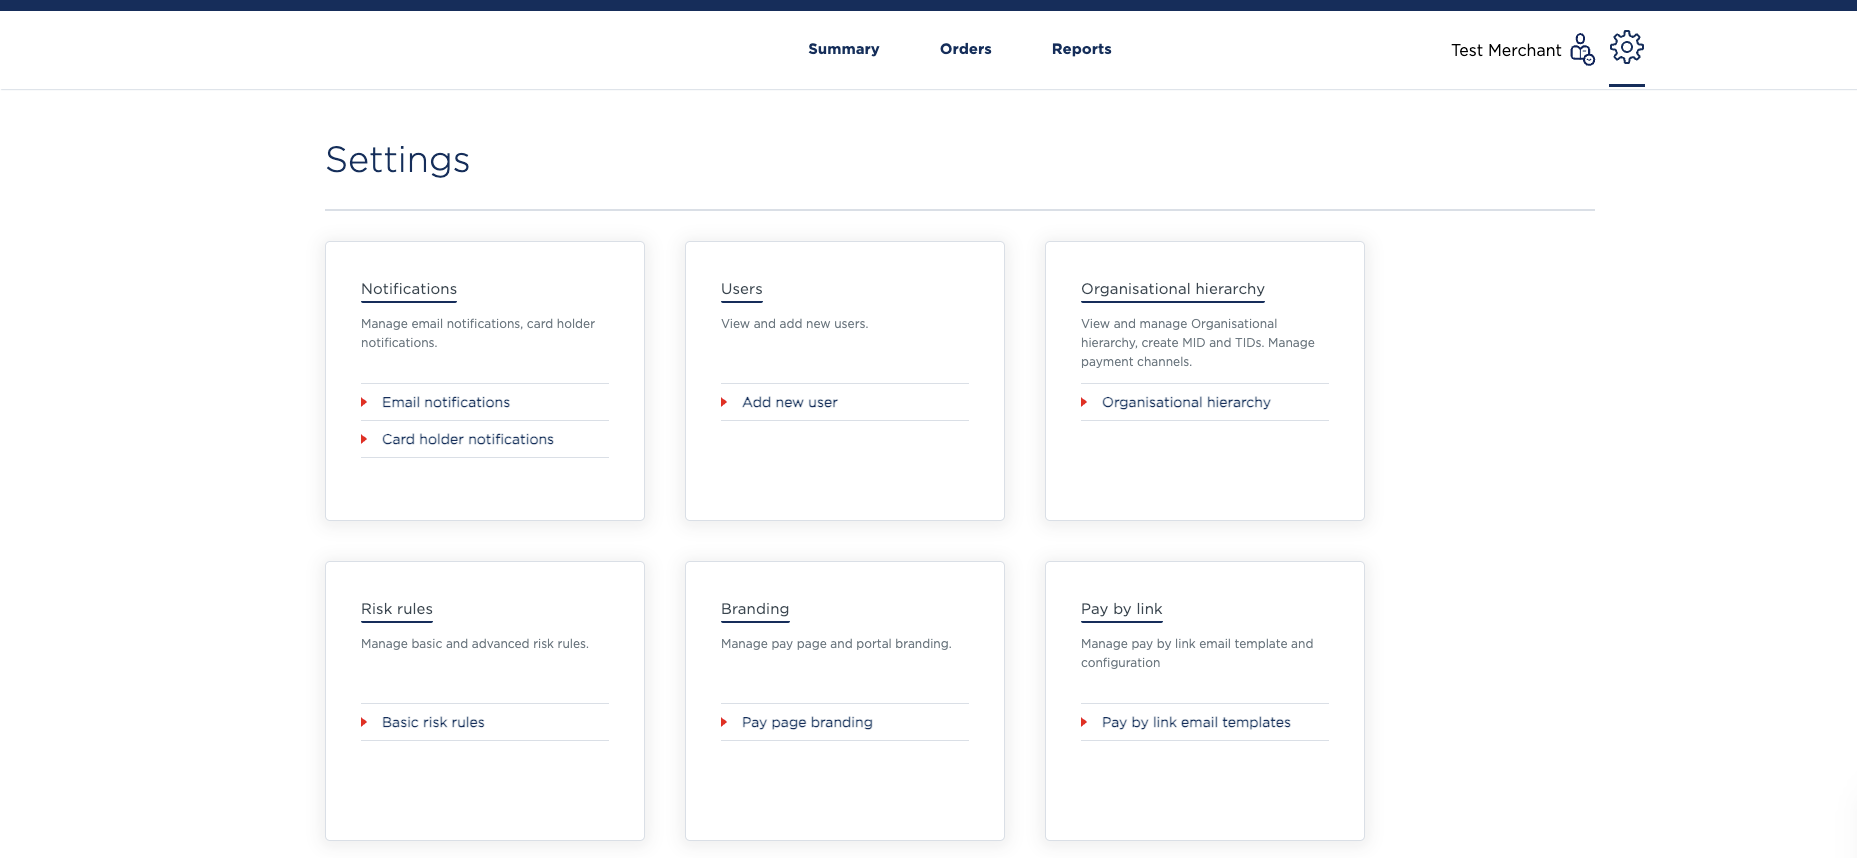Click the Notifications card heading

click(409, 289)
